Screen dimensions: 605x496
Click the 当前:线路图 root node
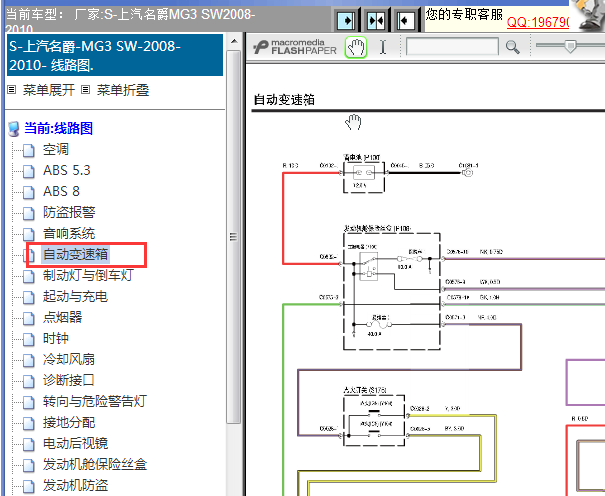tap(59, 128)
